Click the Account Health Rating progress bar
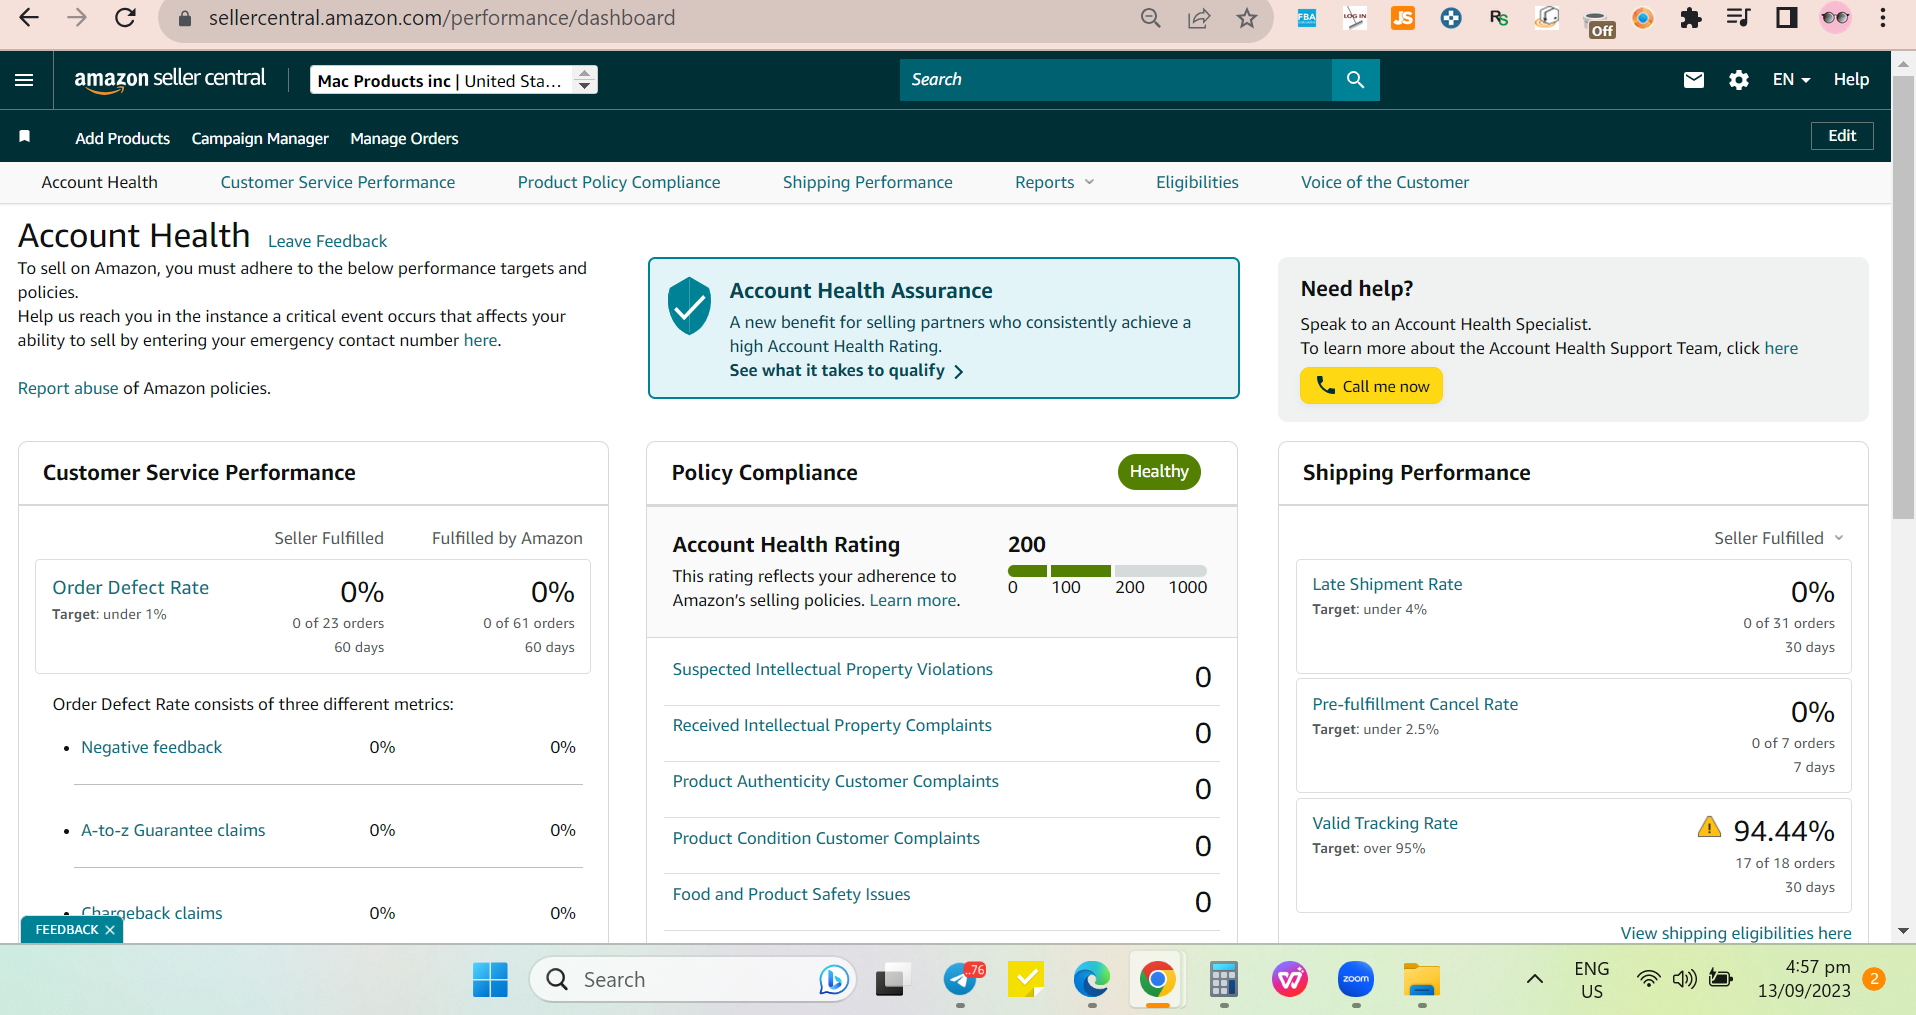 click(x=1107, y=571)
